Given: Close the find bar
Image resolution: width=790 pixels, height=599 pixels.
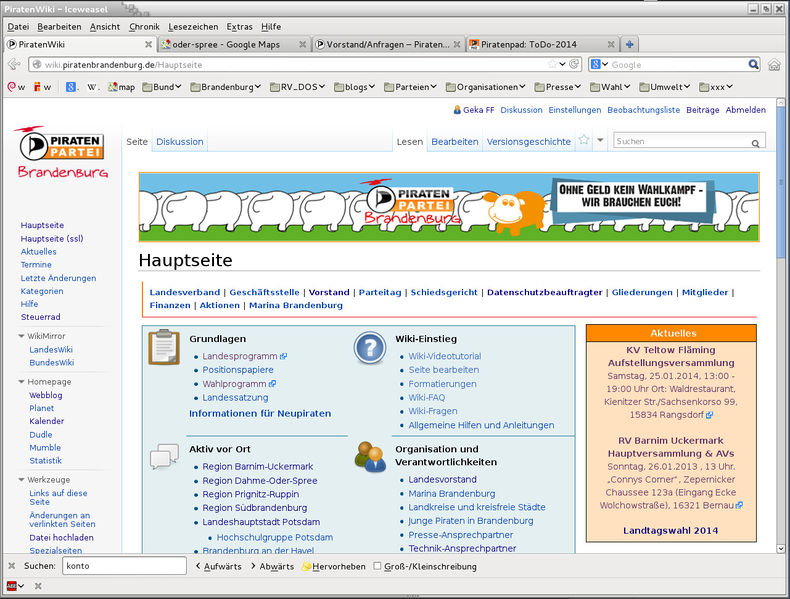Looking at the screenshot, I should (x=12, y=566).
